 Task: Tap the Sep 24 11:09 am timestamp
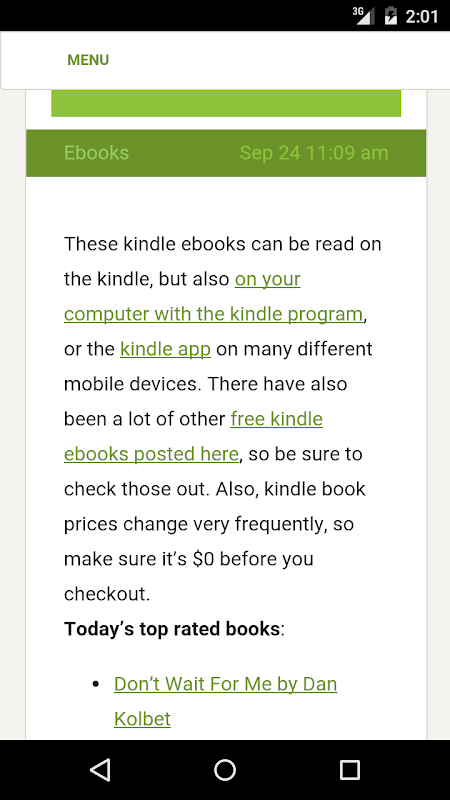click(x=314, y=153)
